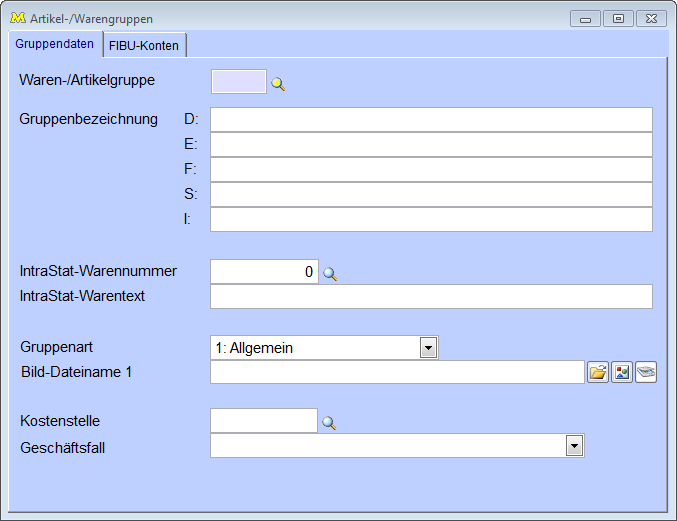Click the yellow M application icon in title bar
Viewport: 677px width, 521px height.
(x=16, y=18)
